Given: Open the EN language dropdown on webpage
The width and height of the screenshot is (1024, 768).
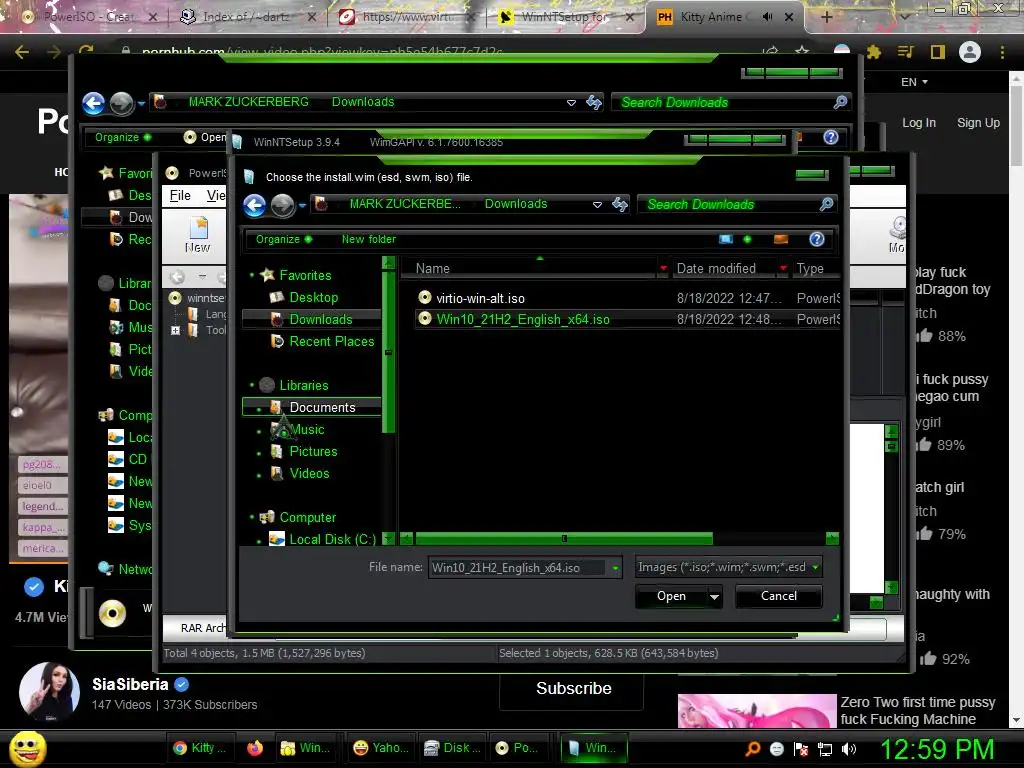Looking at the screenshot, I should [x=914, y=82].
